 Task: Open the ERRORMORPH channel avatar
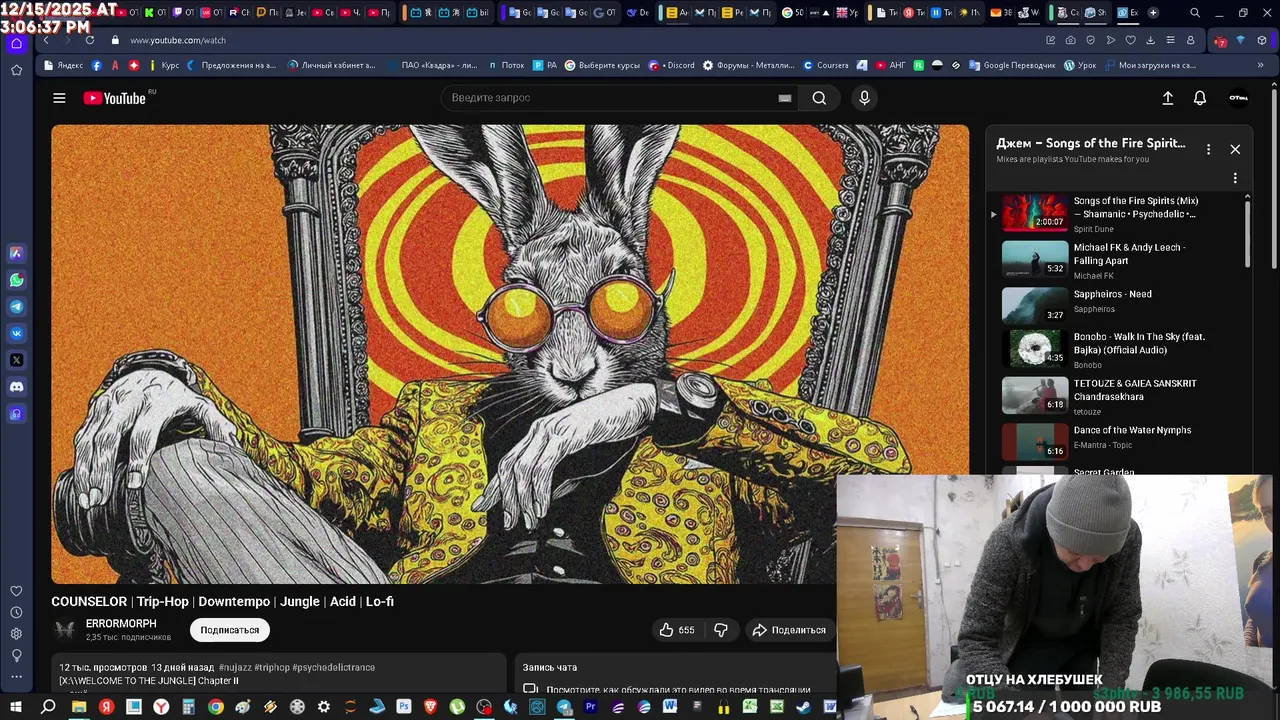65,630
